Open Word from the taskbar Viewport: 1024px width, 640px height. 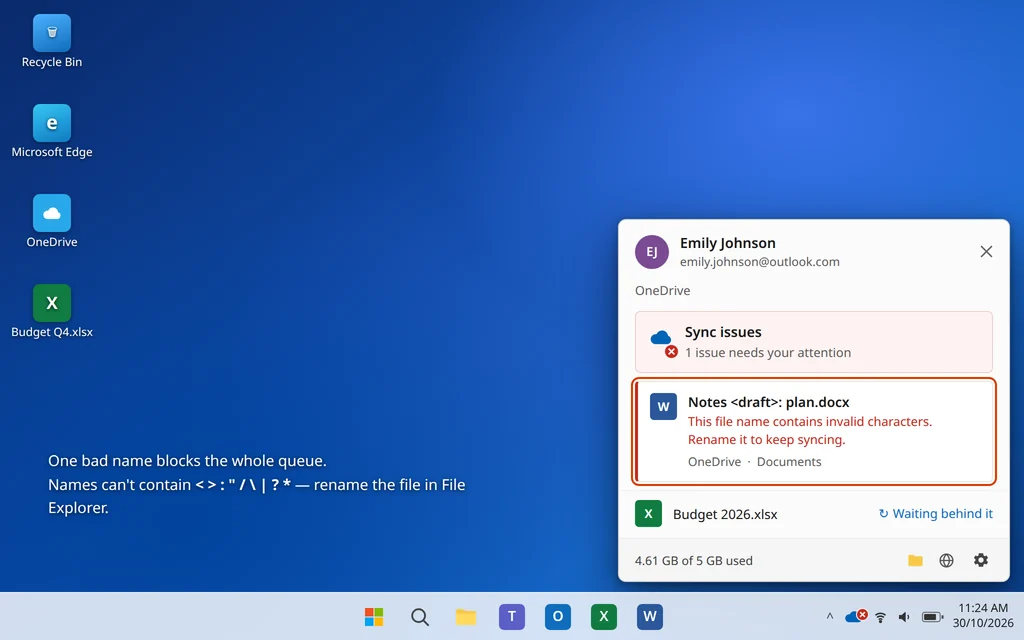tap(650, 616)
